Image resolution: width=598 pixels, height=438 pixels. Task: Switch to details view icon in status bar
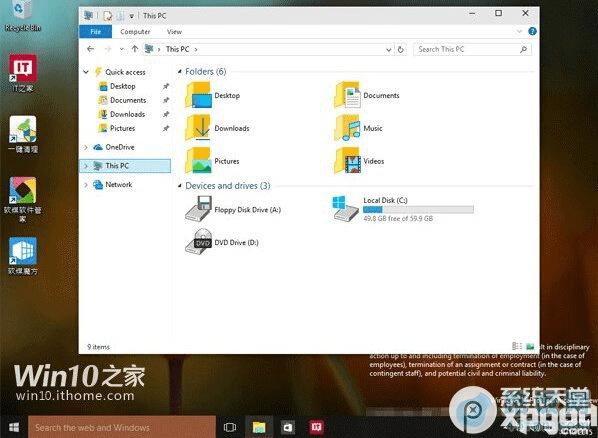(x=516, y=346)
